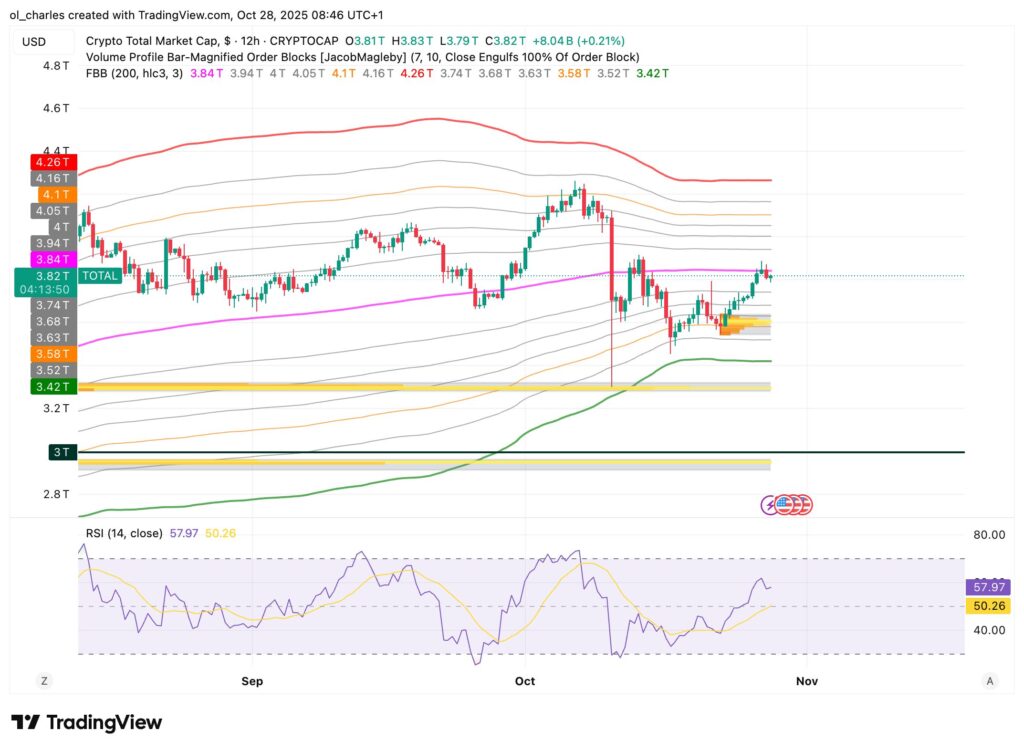Click the TradingView logo
This screenshot has width=1024, height=751.
point(86,722)
